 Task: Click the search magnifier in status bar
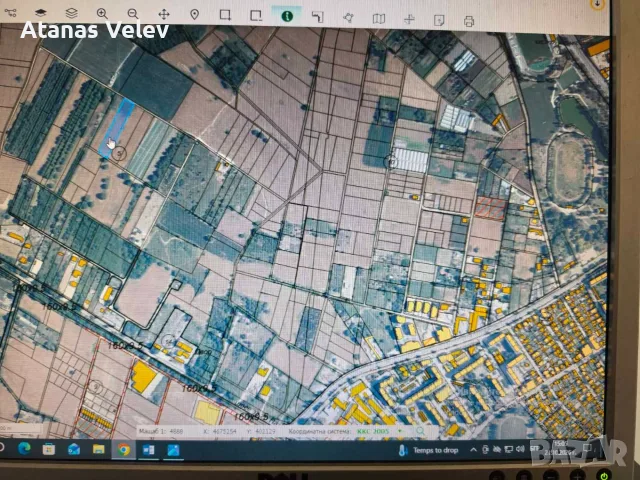420,431
